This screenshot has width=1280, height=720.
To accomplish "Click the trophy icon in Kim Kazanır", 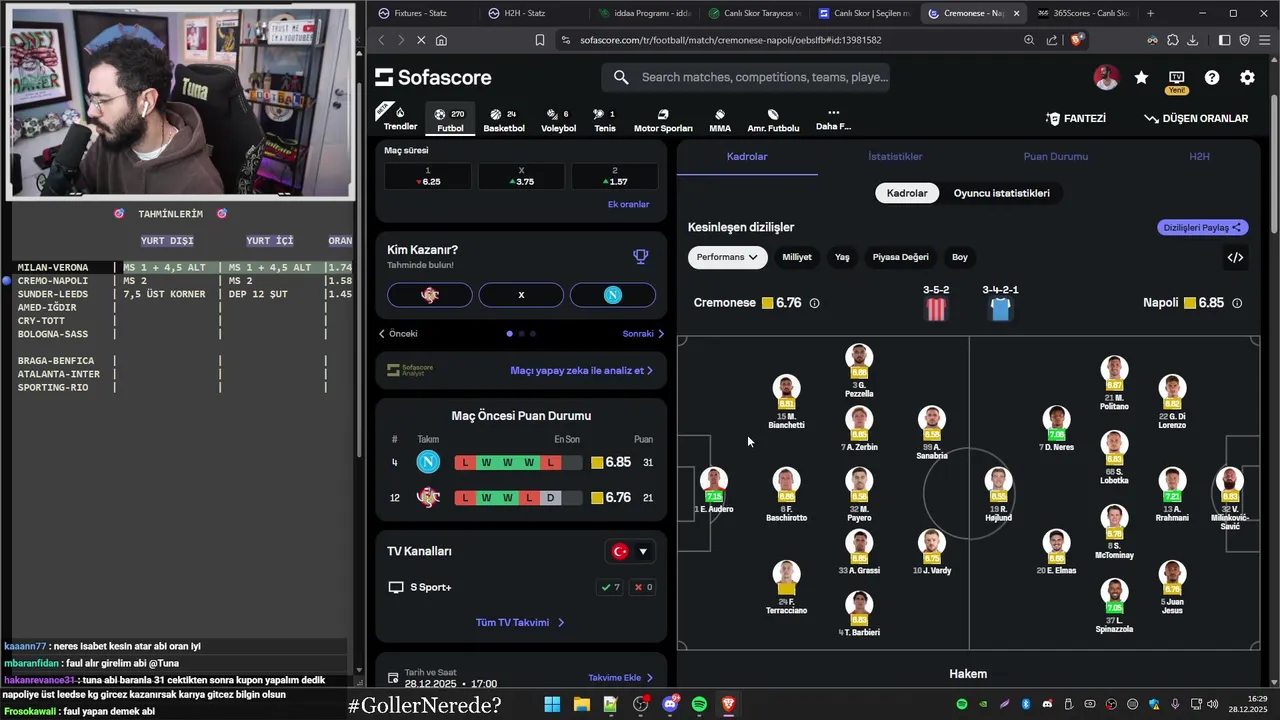I will 641,256.
